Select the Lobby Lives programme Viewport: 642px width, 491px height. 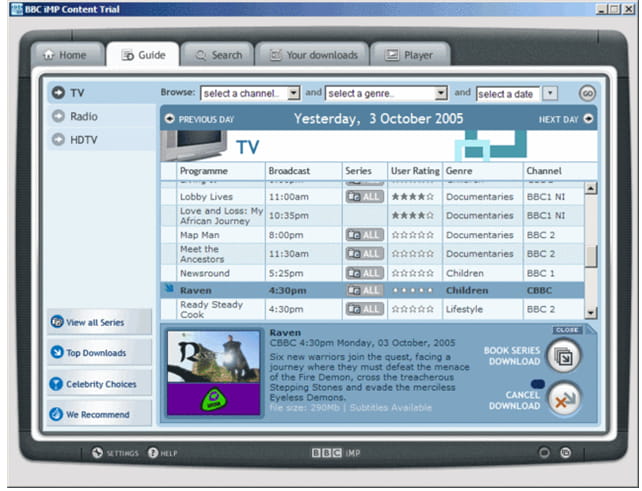pyautogui.click(x=206, y=197)
